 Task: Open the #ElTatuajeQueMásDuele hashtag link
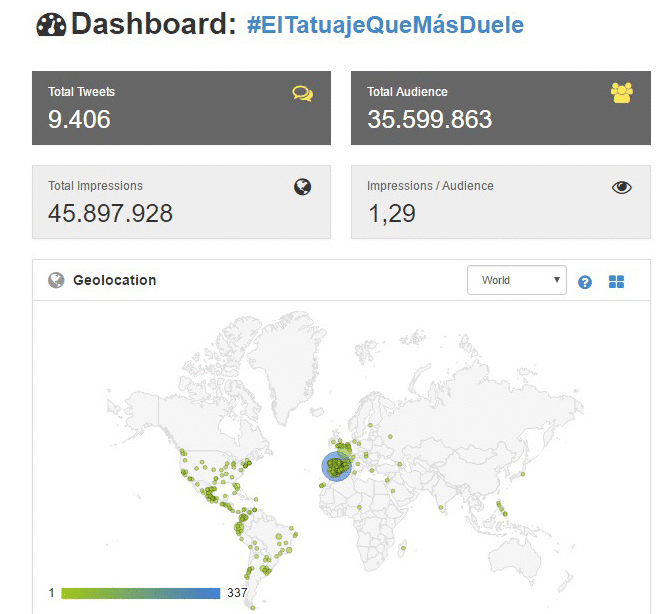(385, 25)
